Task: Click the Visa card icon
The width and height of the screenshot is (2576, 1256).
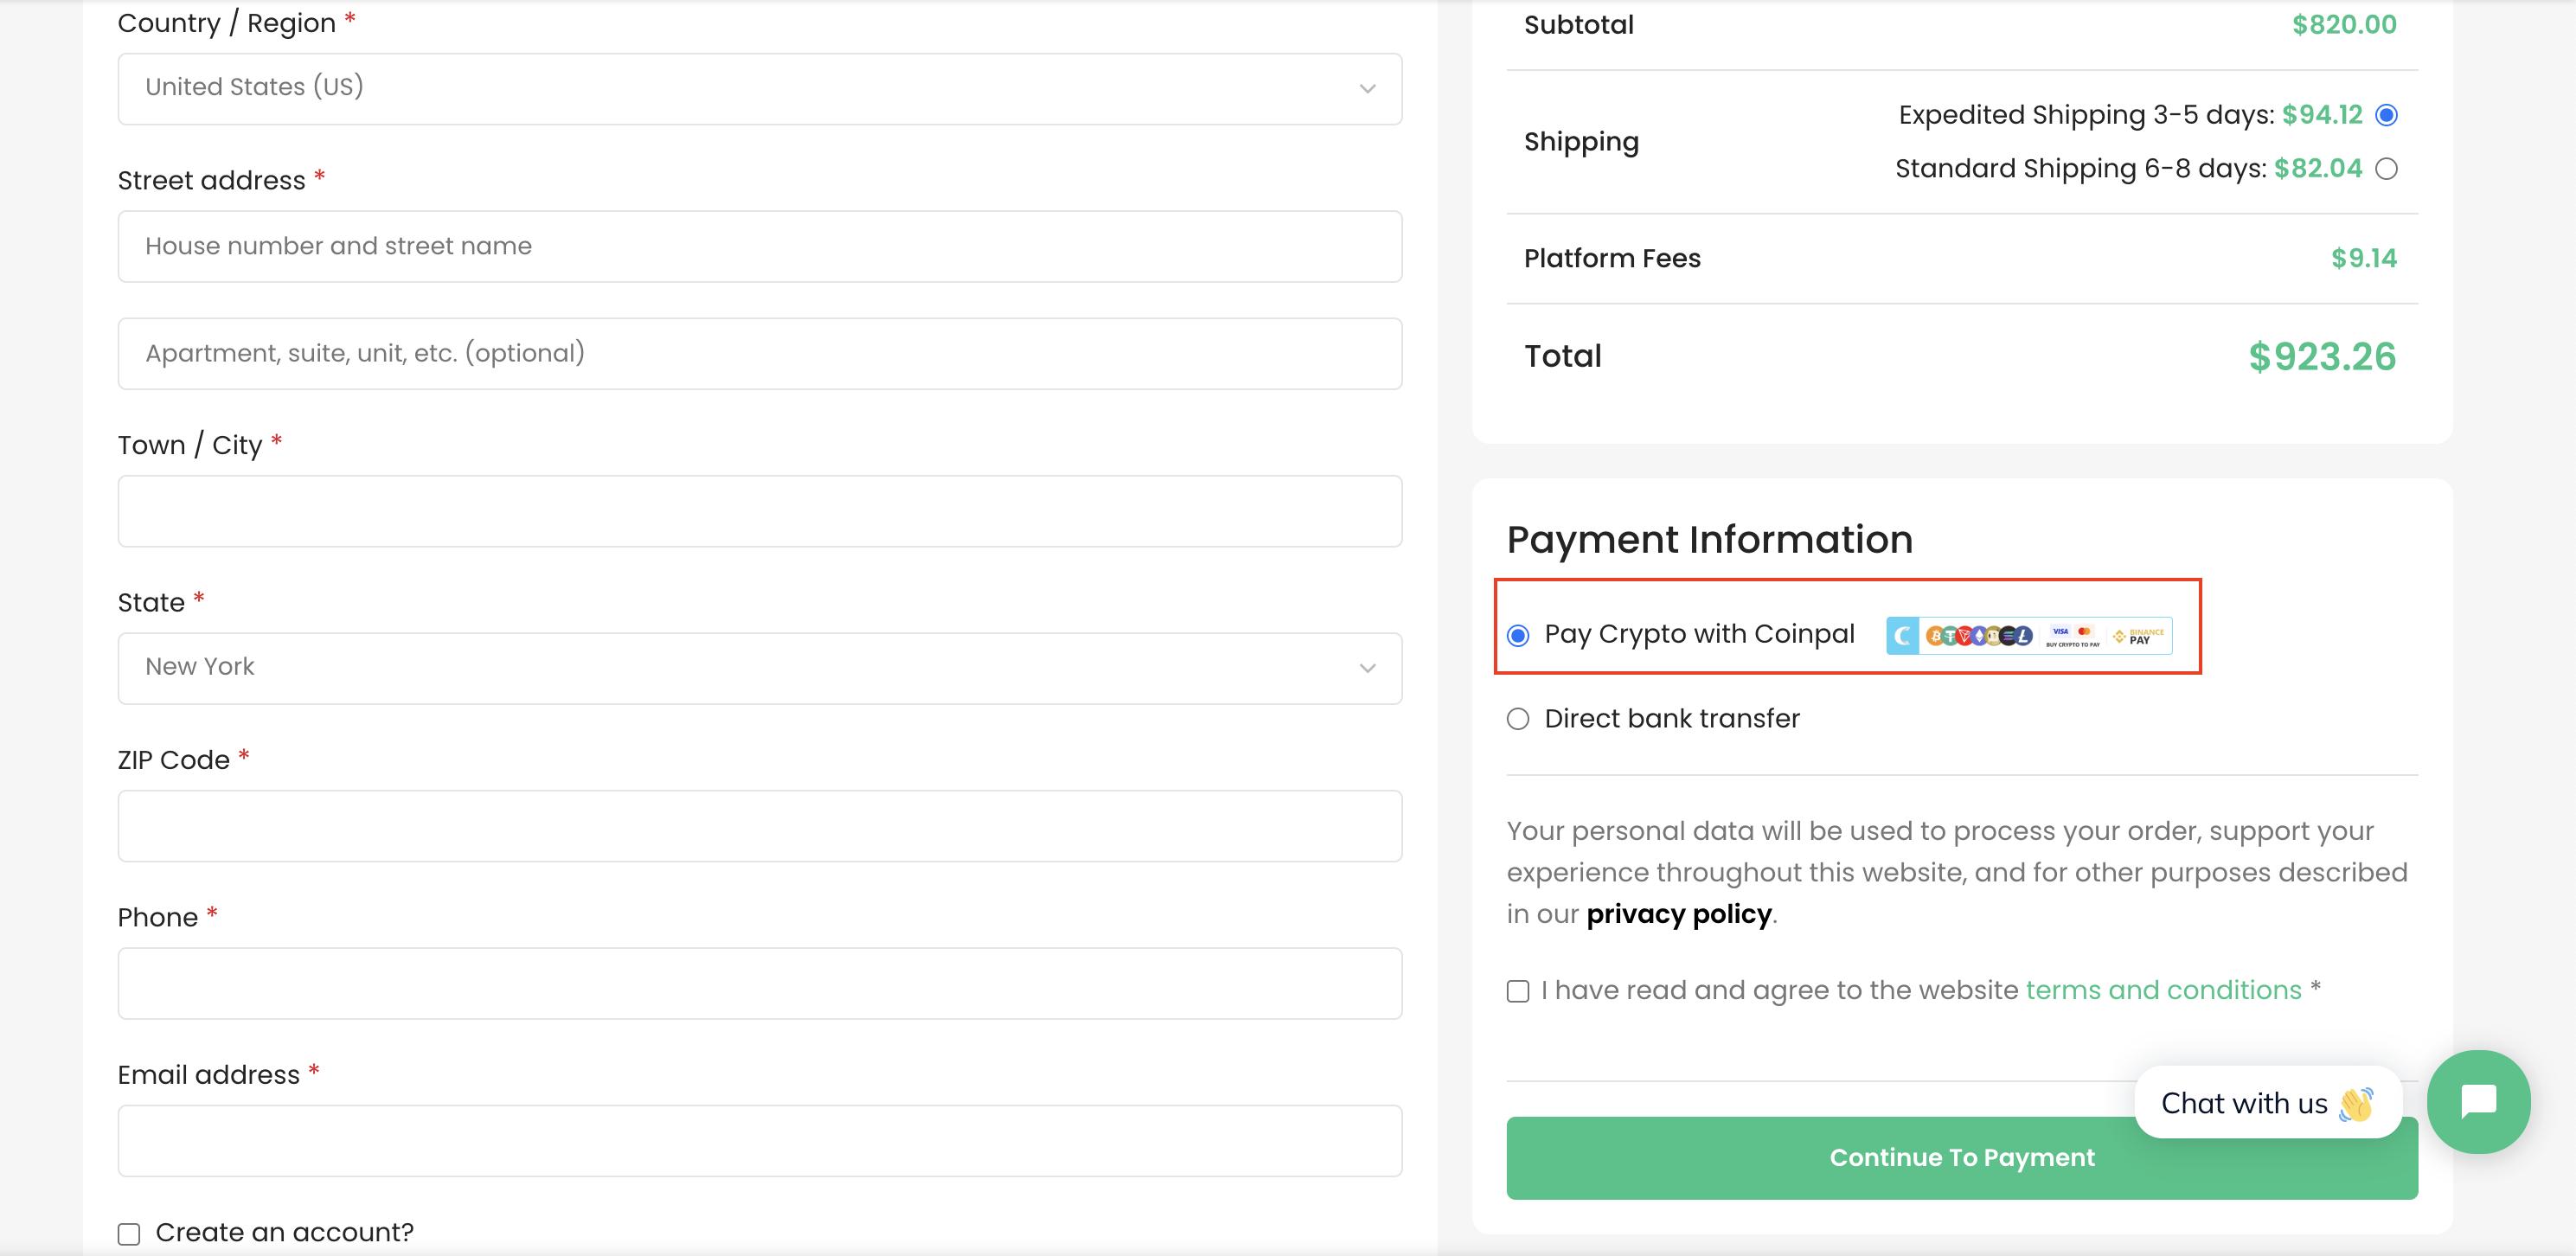Action: tap(2061, 631)
